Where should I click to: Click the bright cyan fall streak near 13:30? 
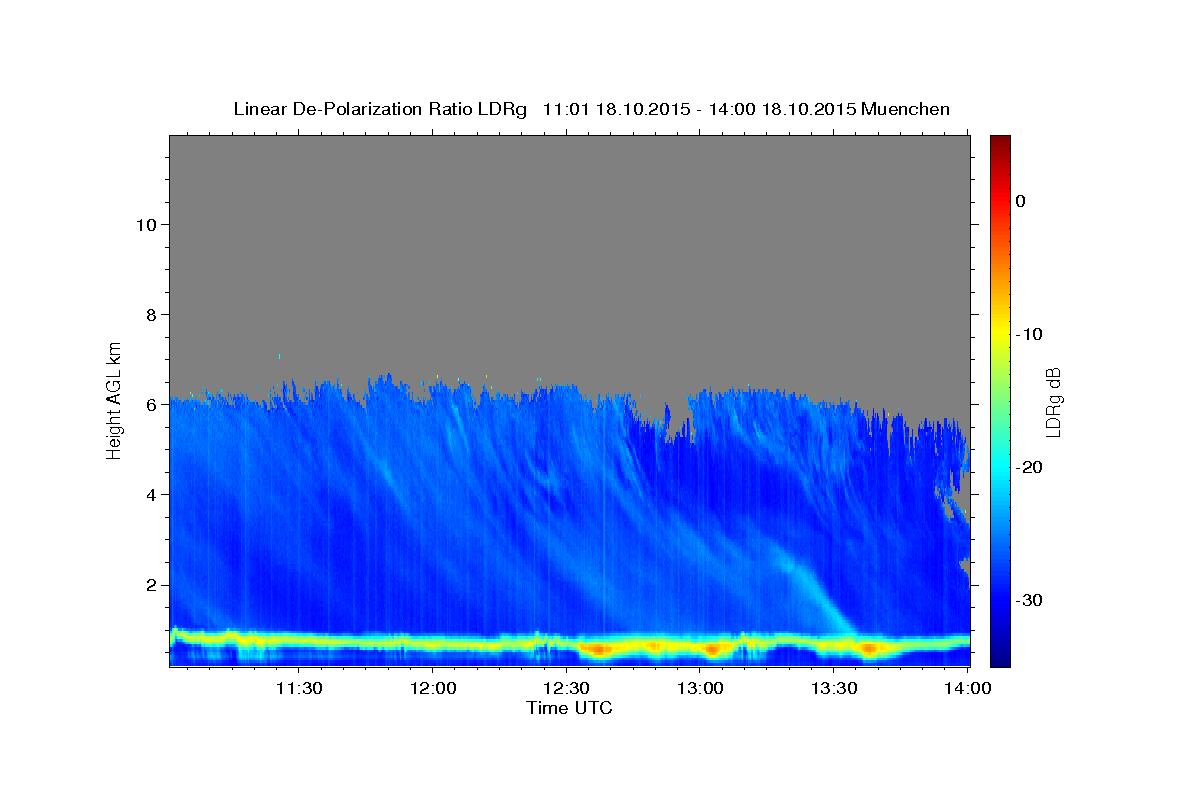(x=822, y=591)
